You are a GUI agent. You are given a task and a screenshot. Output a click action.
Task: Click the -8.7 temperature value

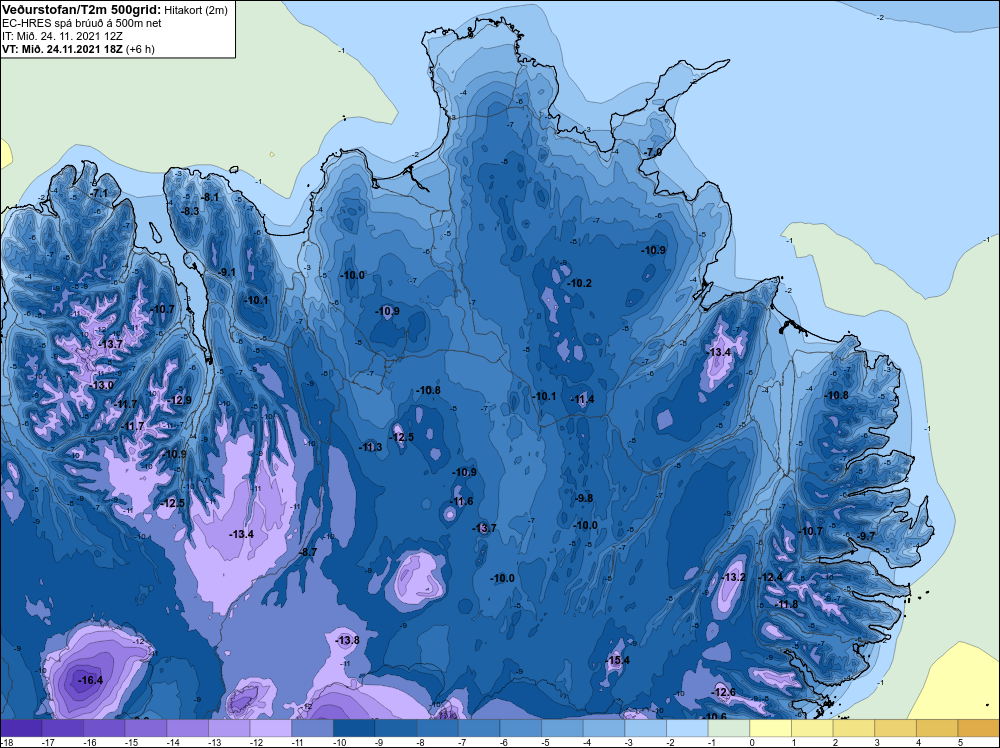click(x=307, y=552)
